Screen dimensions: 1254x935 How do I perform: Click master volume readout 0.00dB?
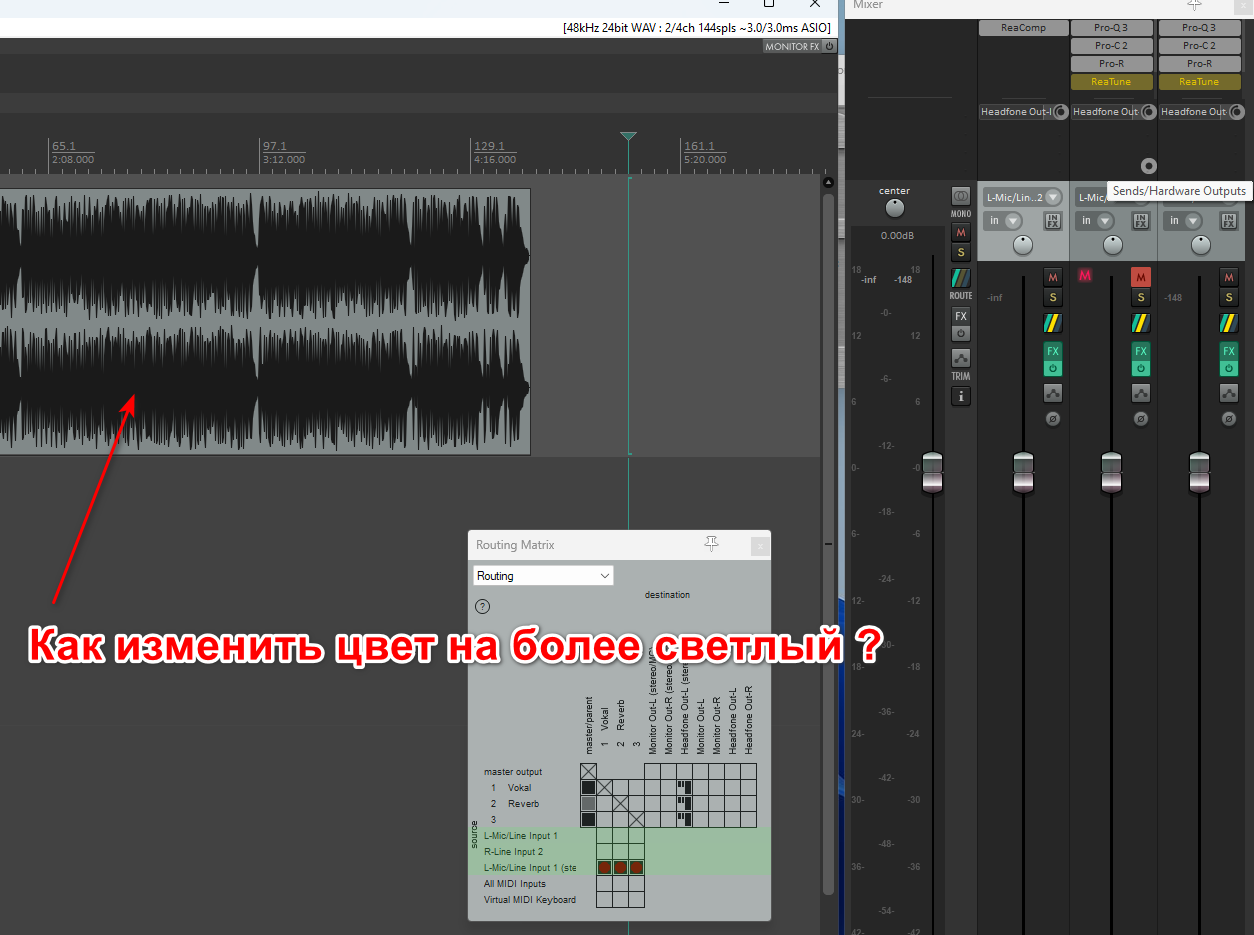pos(897,236)
